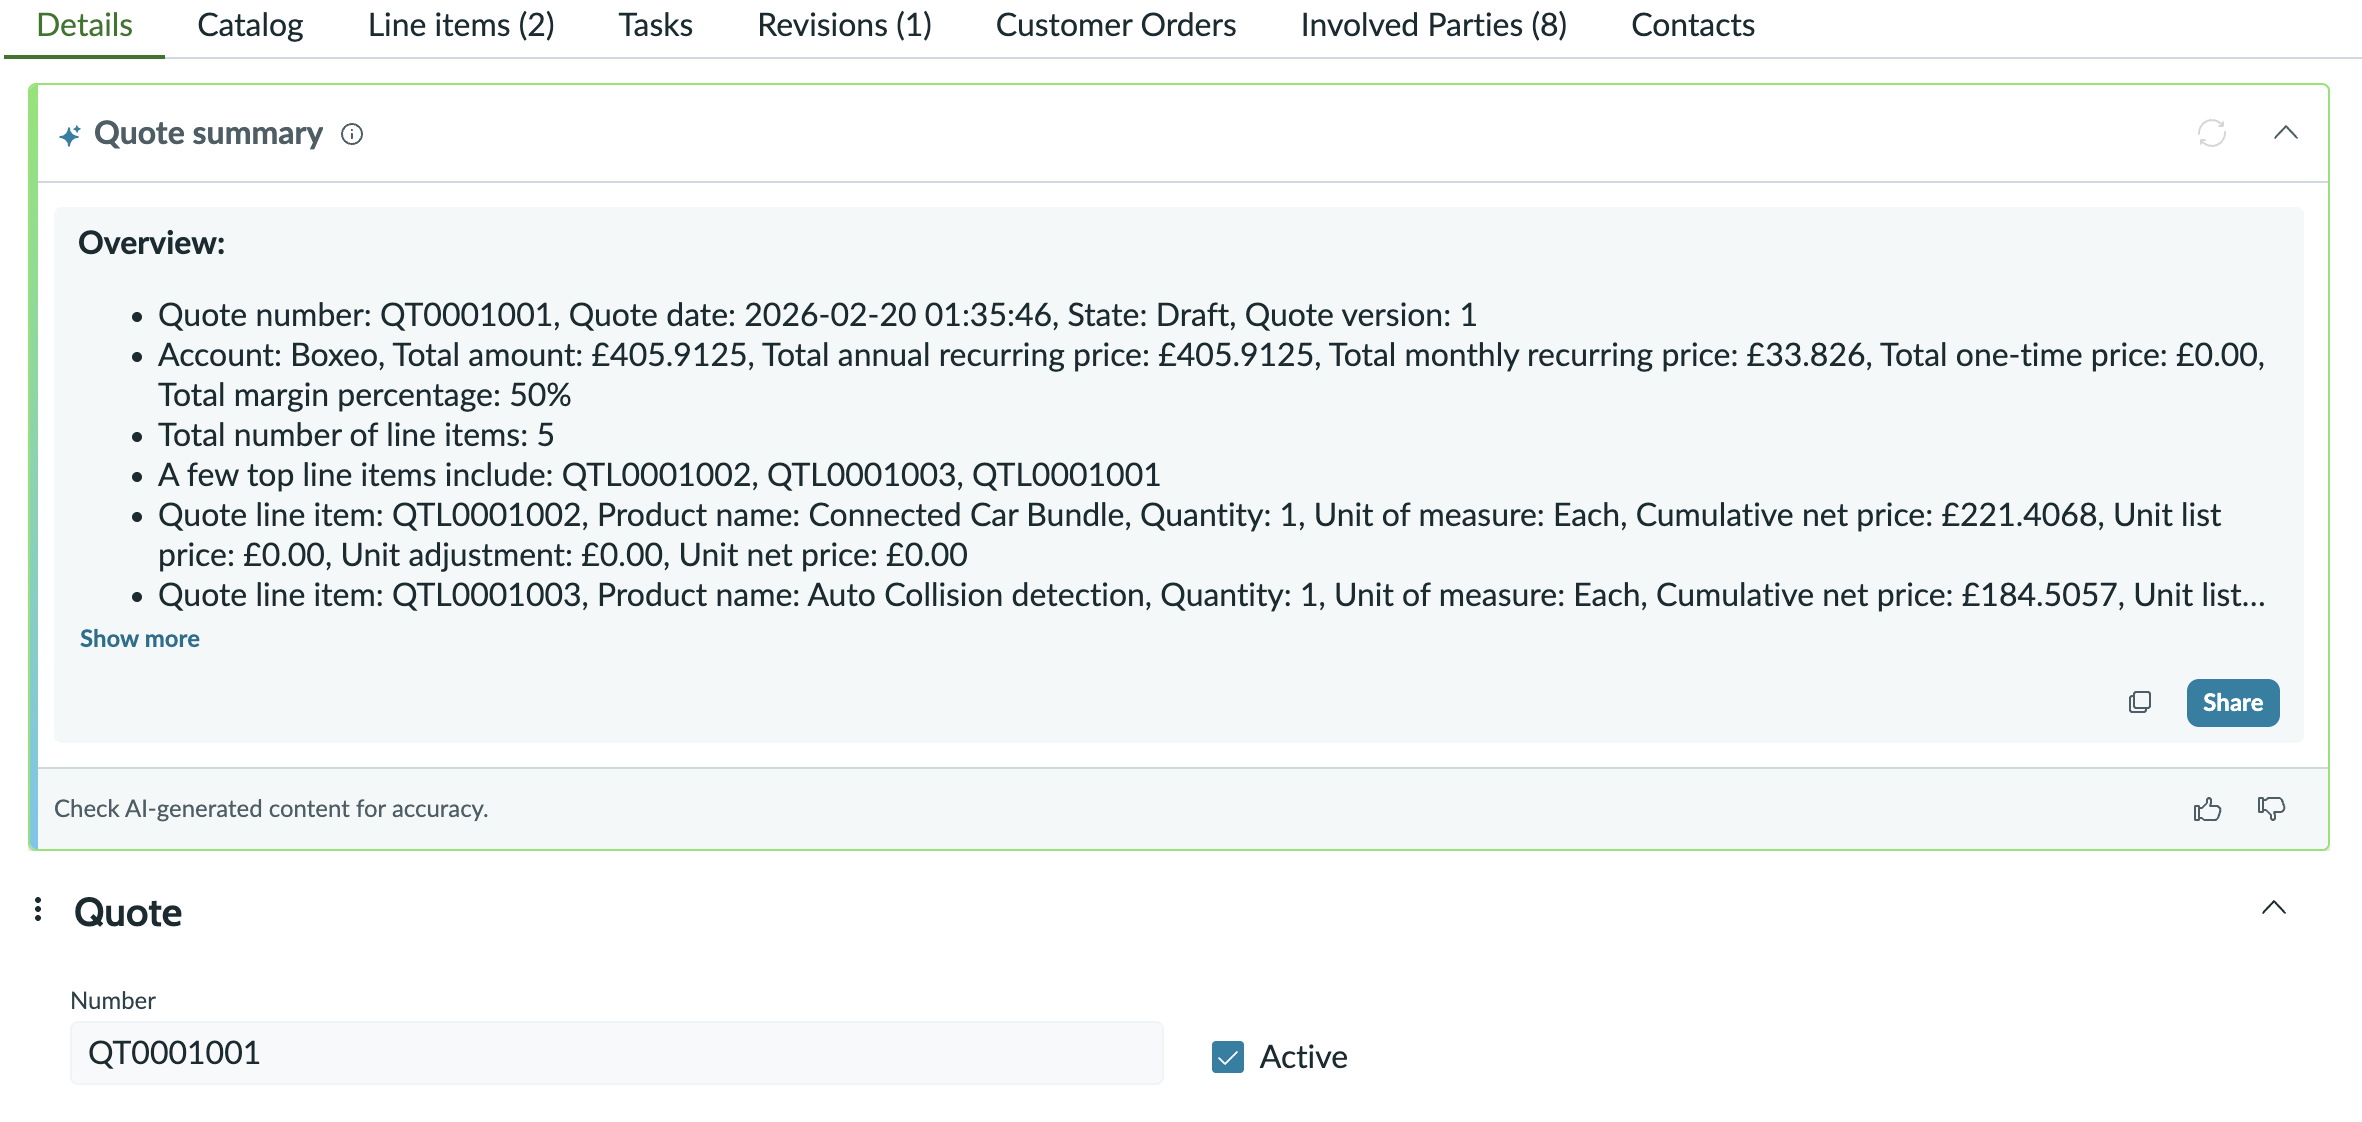Image resolution: width=2362 pixels, height=1122 pixels.
Task: Click 'Check AI-generated content for accuracy' text
Action: (x=271, y=808)
